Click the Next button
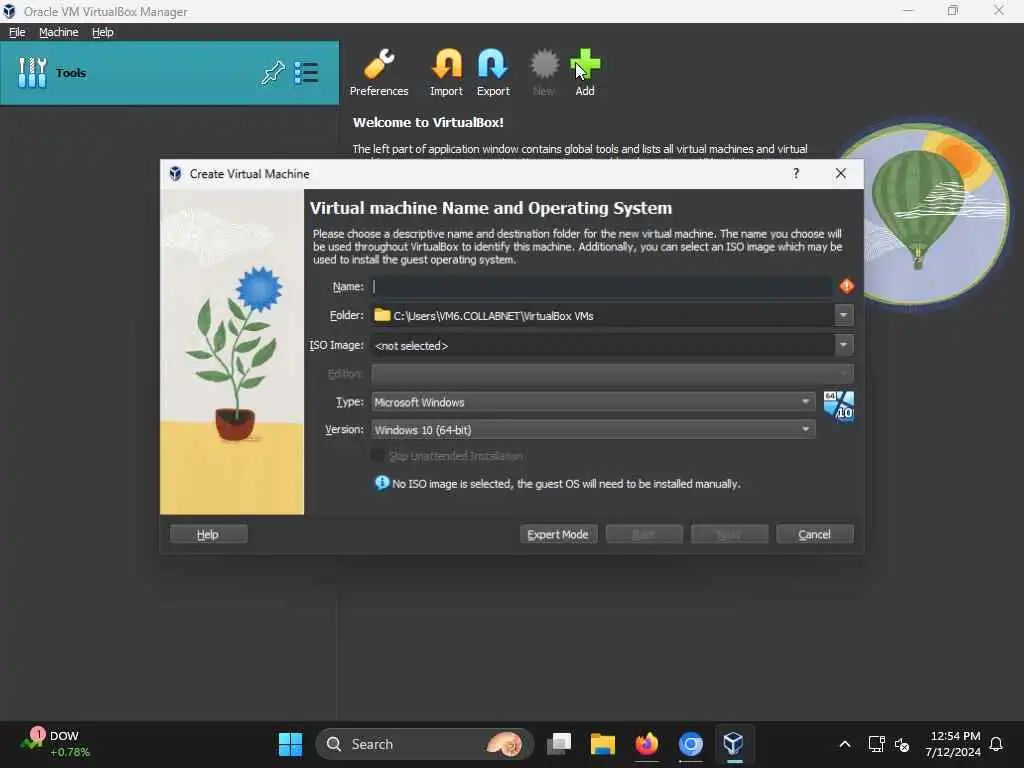The width and height of the screenshot is (1024, 768). [x=729, y=534]
